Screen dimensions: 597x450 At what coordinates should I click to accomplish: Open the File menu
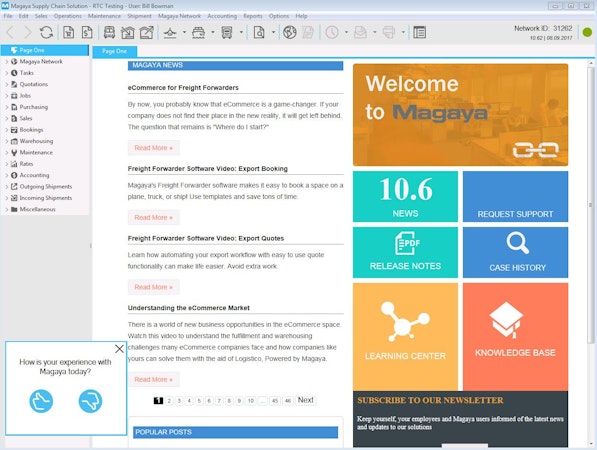point(8,16)
